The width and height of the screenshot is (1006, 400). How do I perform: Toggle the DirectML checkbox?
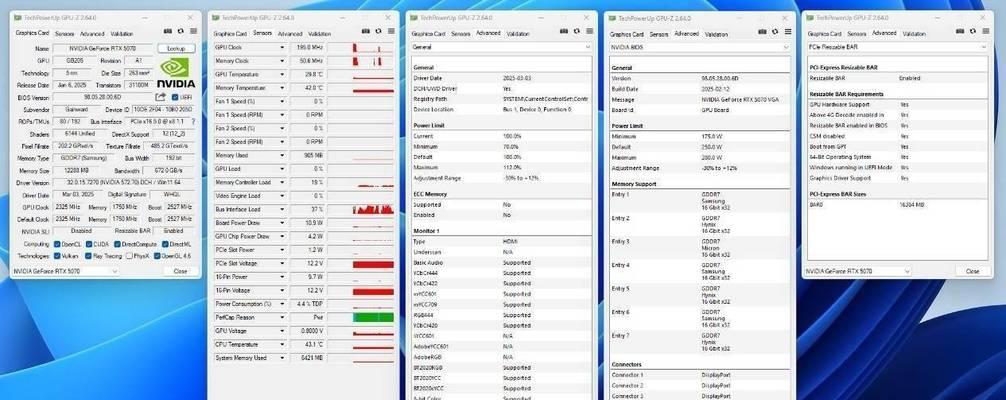pyautogui.click(x=166, y=245)
